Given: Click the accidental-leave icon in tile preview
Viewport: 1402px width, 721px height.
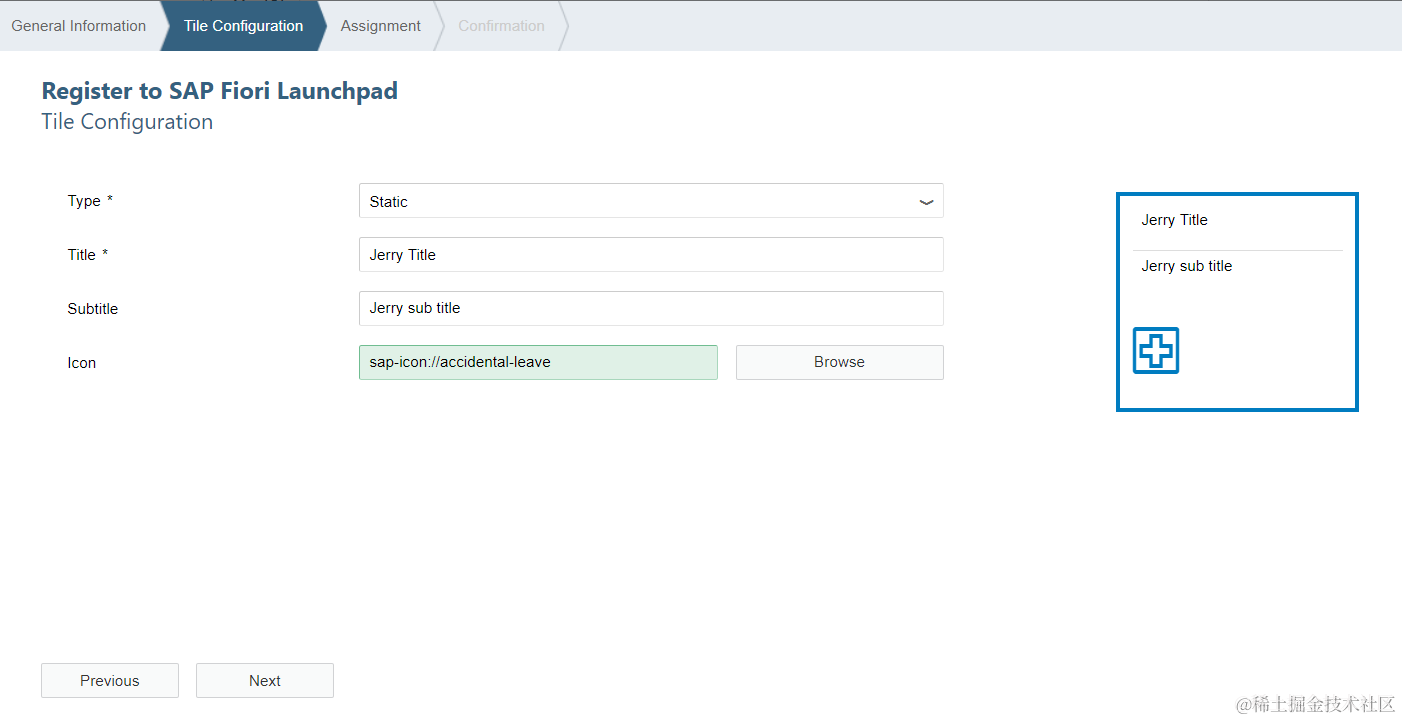Looking at the screenshot, I should pyautogui.click(x=1155, y=350).
